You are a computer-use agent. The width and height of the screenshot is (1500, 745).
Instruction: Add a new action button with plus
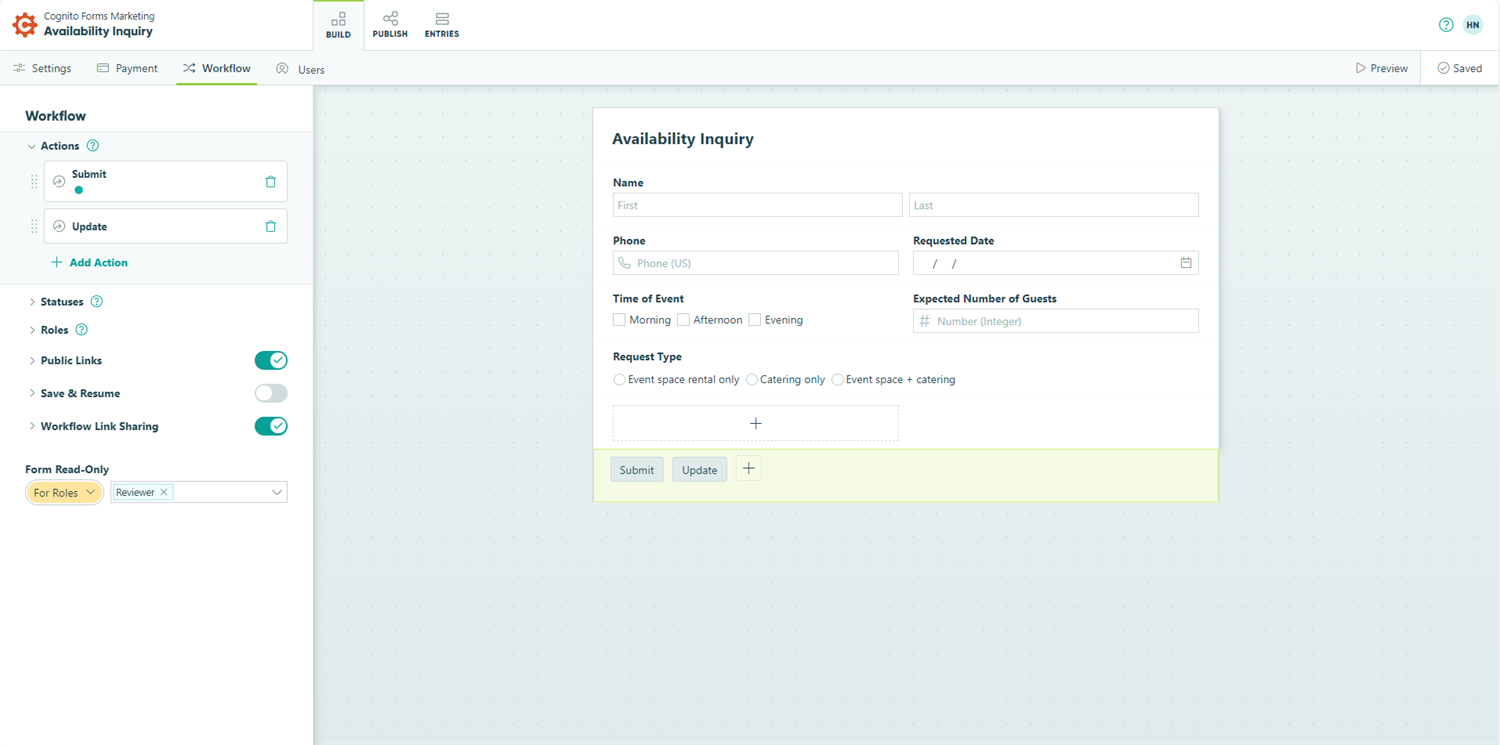click(748, 468)
